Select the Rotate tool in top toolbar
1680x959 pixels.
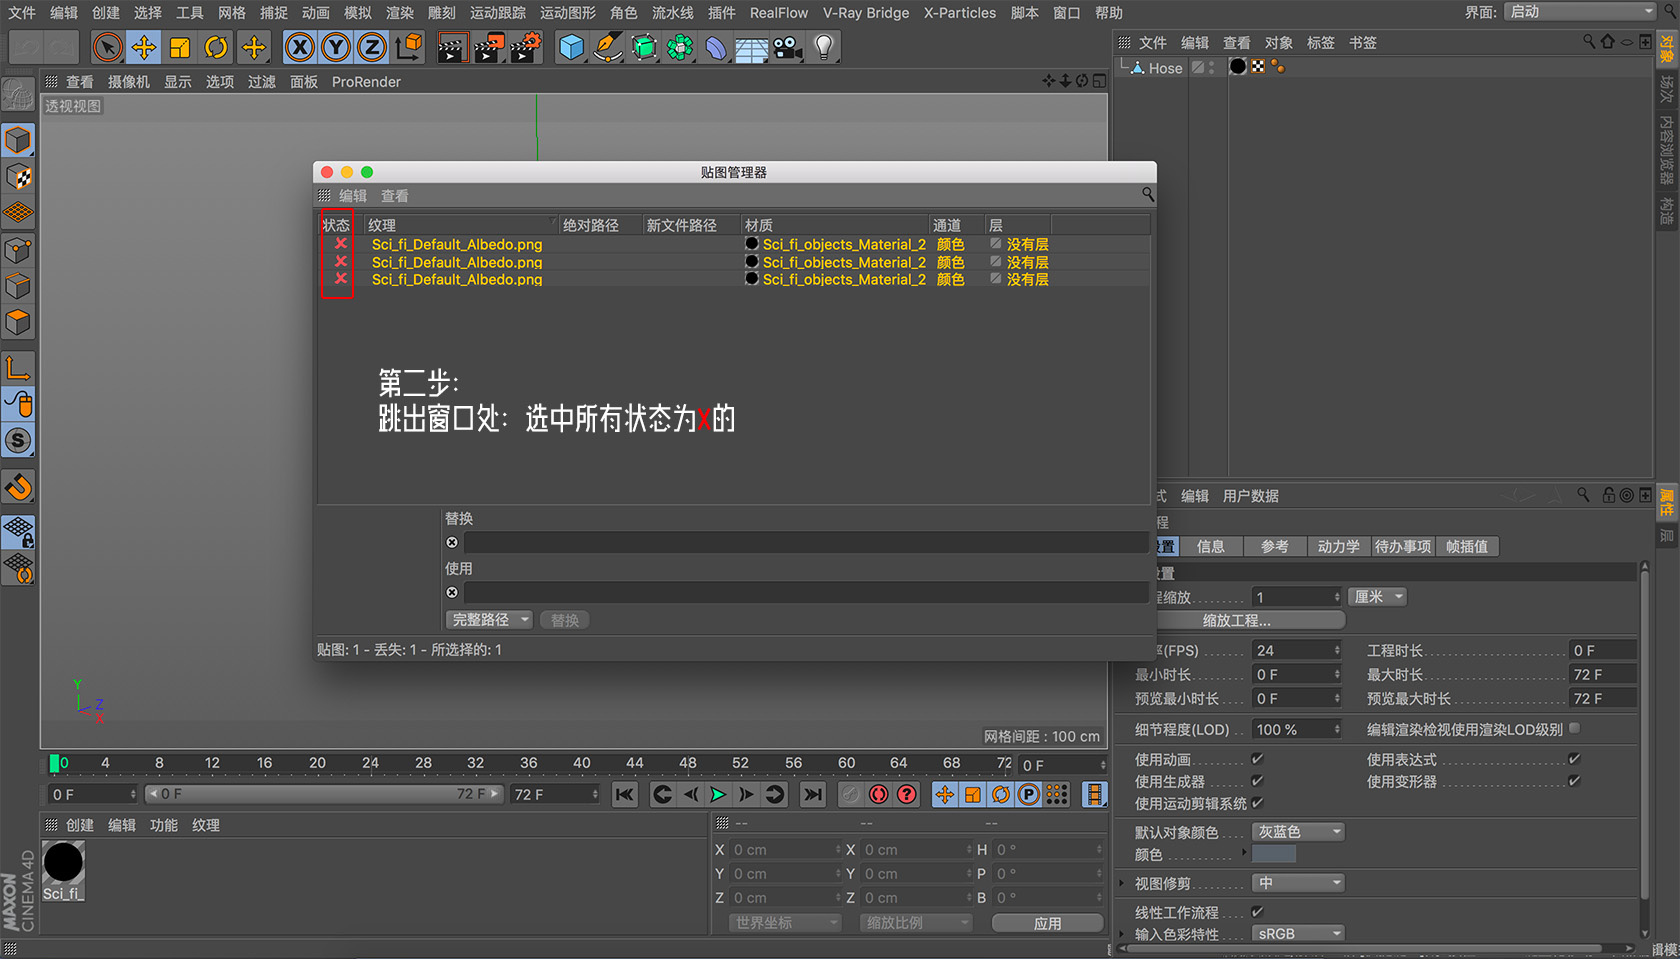click(216, 47)
